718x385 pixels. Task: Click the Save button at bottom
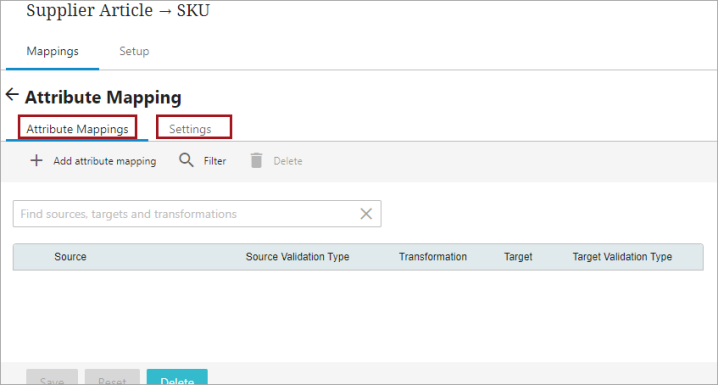pos(52,377)
